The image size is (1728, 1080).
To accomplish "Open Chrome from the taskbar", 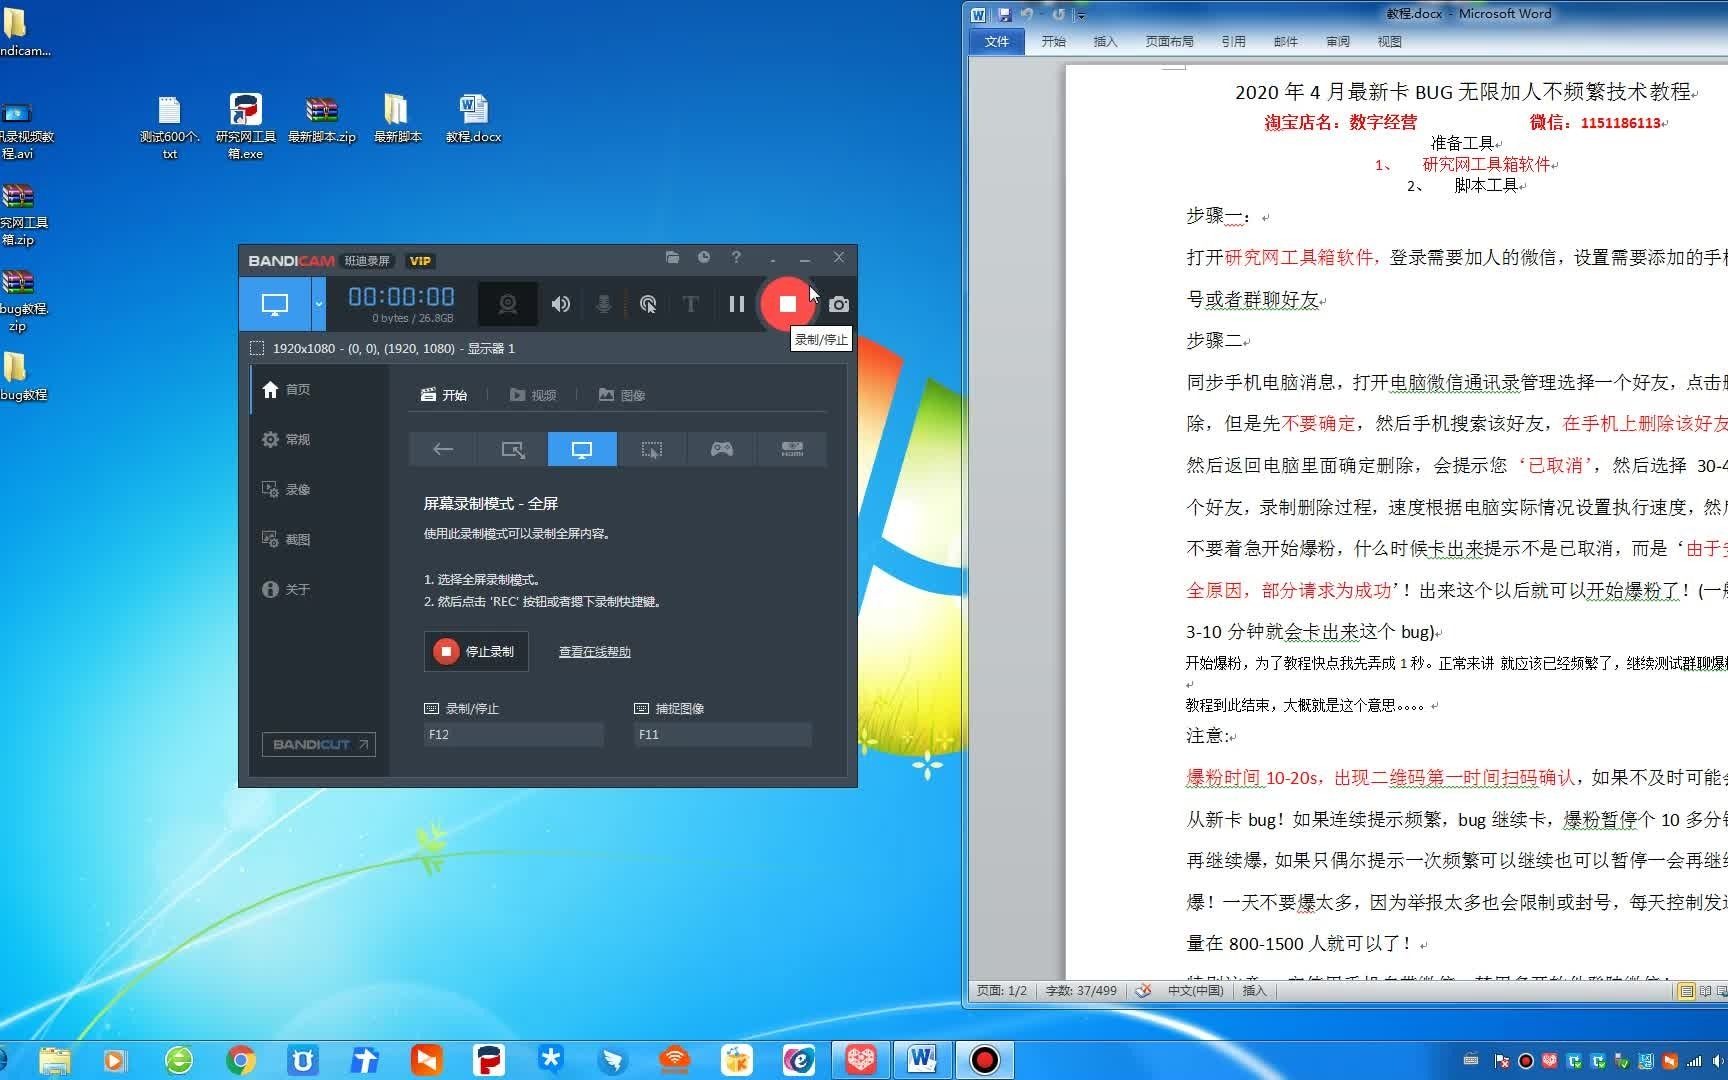I will coord(240,1060).
